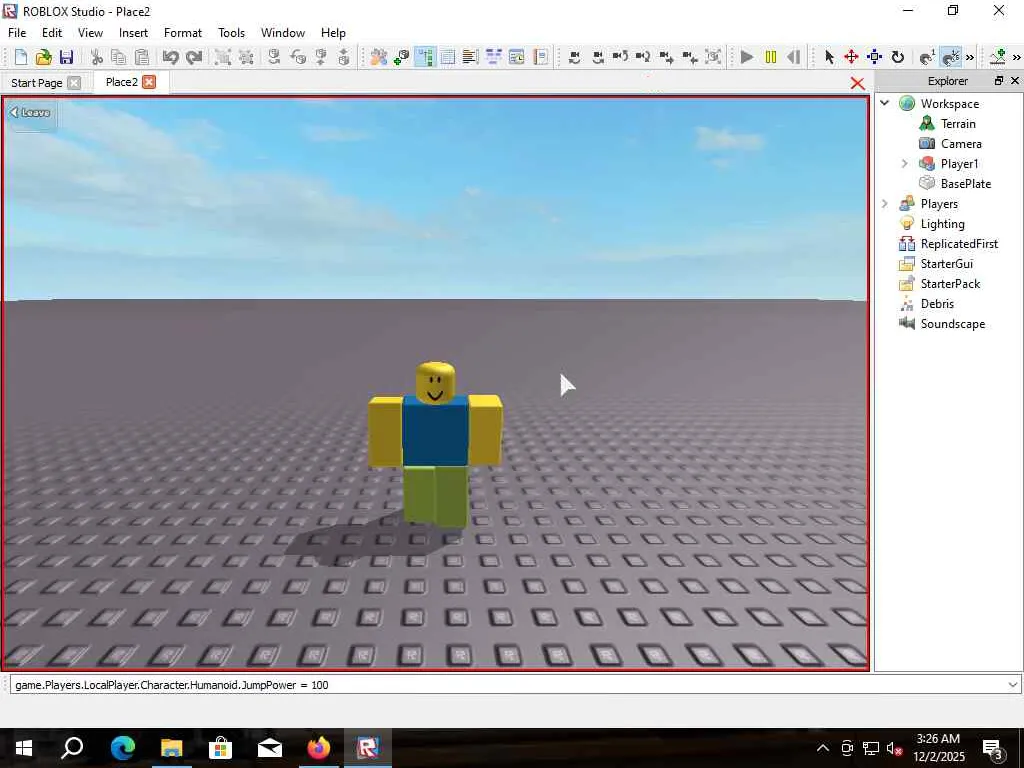Open the Toolbox with bricks icon
Screen dimensions: 1024x768
coord(378,57)
